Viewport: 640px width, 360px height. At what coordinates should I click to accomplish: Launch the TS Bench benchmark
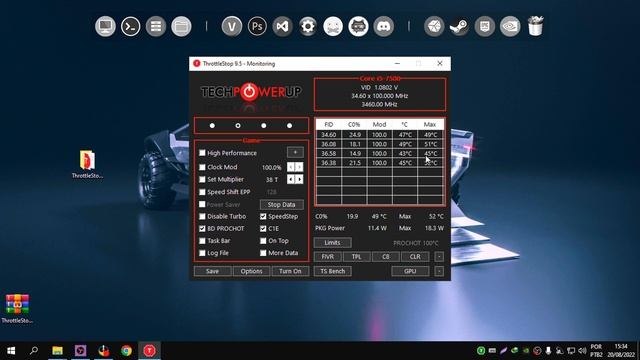click(x=333, y=271)
